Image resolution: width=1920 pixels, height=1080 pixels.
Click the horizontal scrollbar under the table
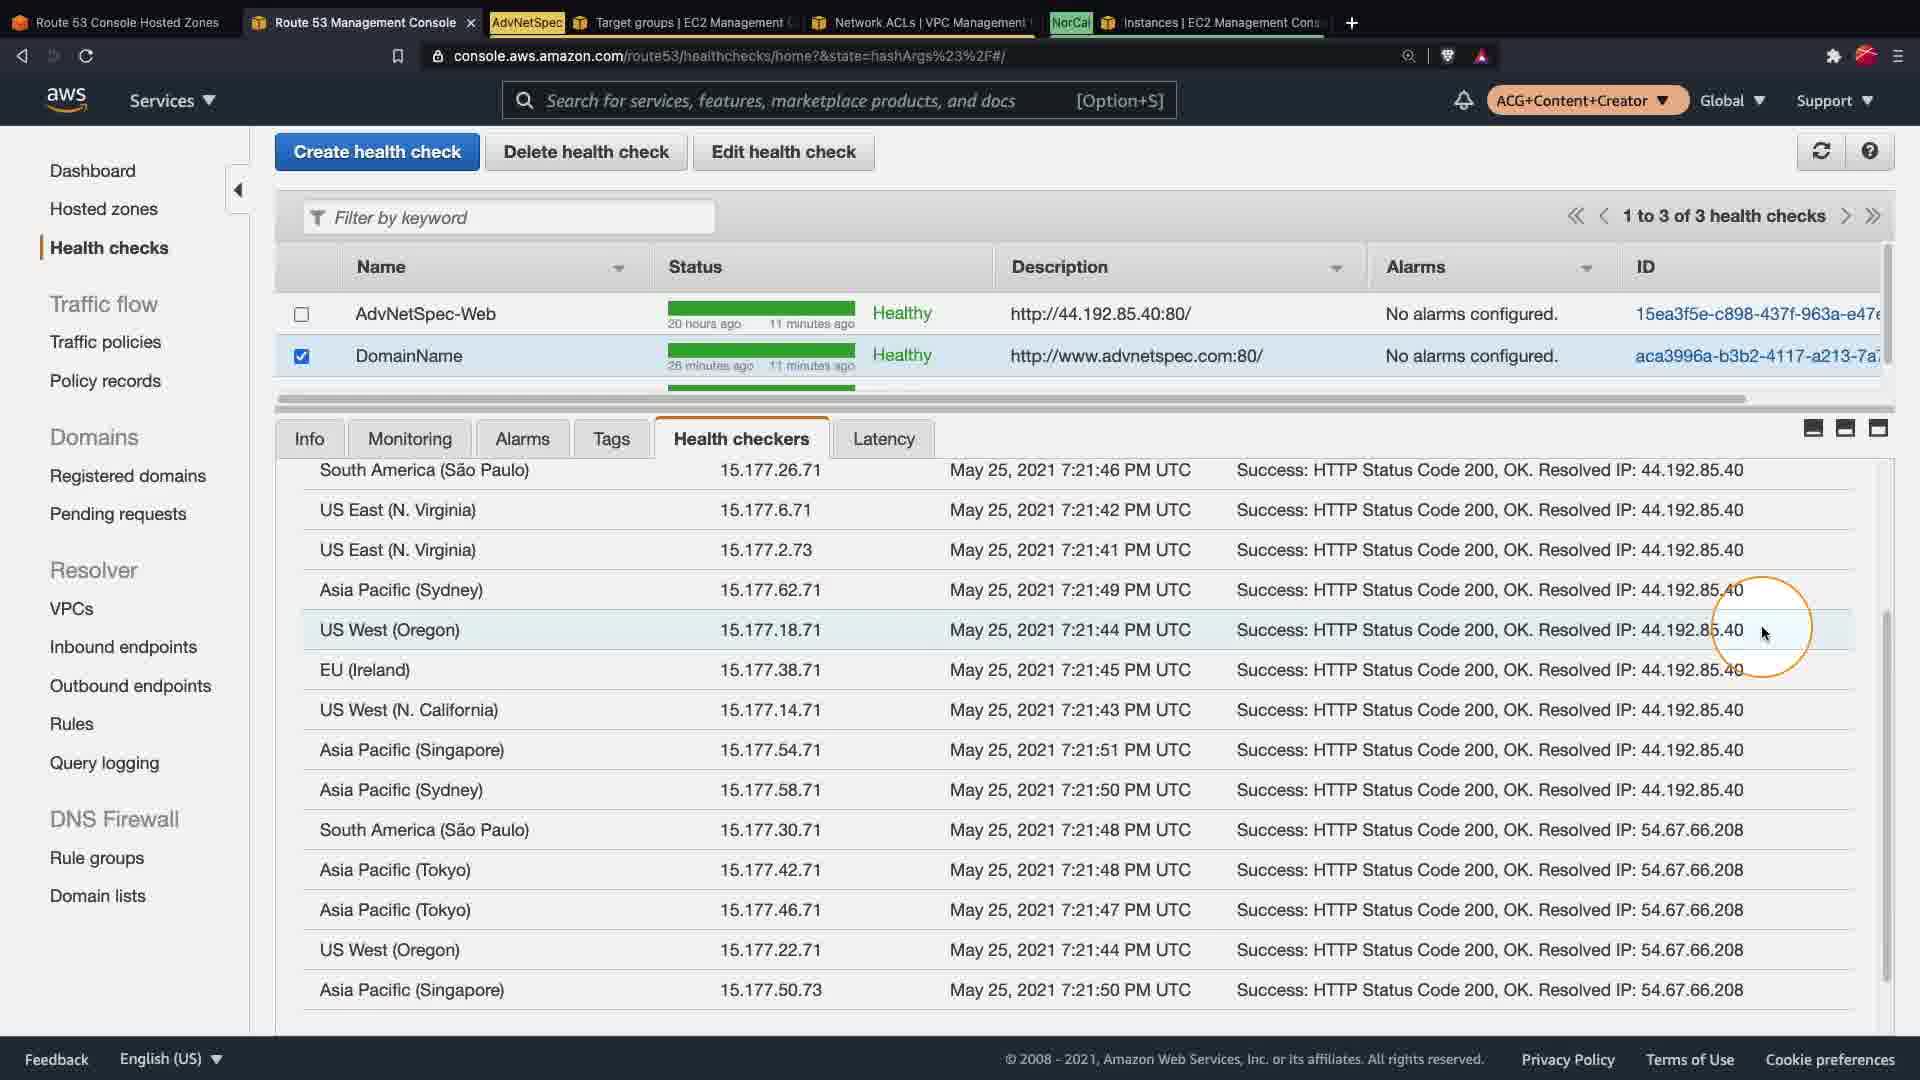pos(1010,399)
